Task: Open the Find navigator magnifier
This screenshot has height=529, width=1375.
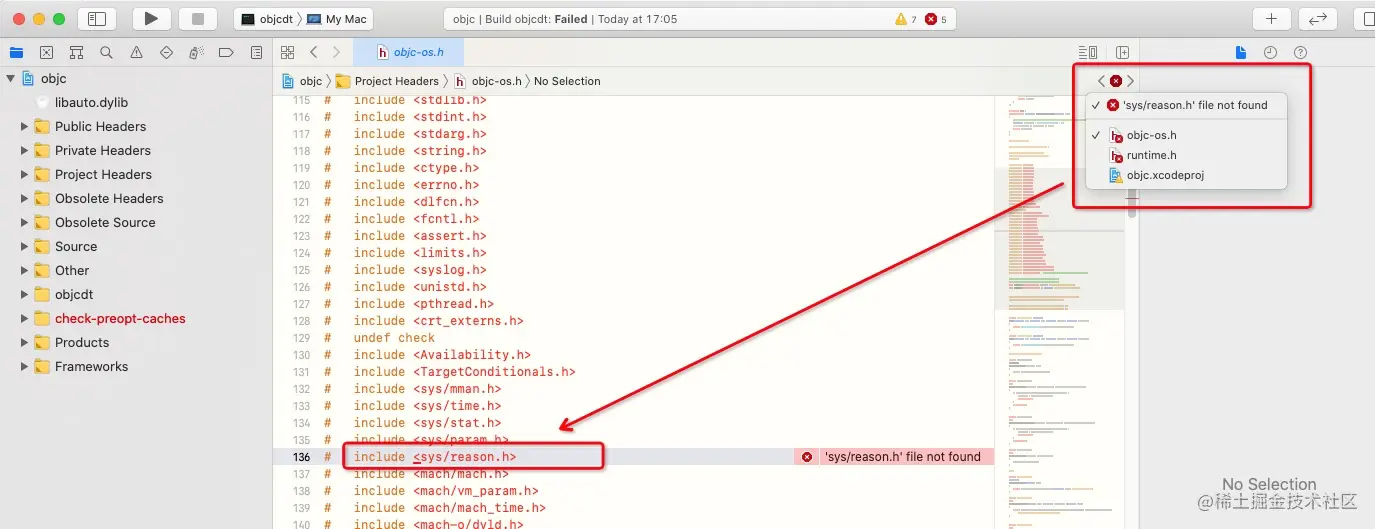Action: click(x=106, y=52)
